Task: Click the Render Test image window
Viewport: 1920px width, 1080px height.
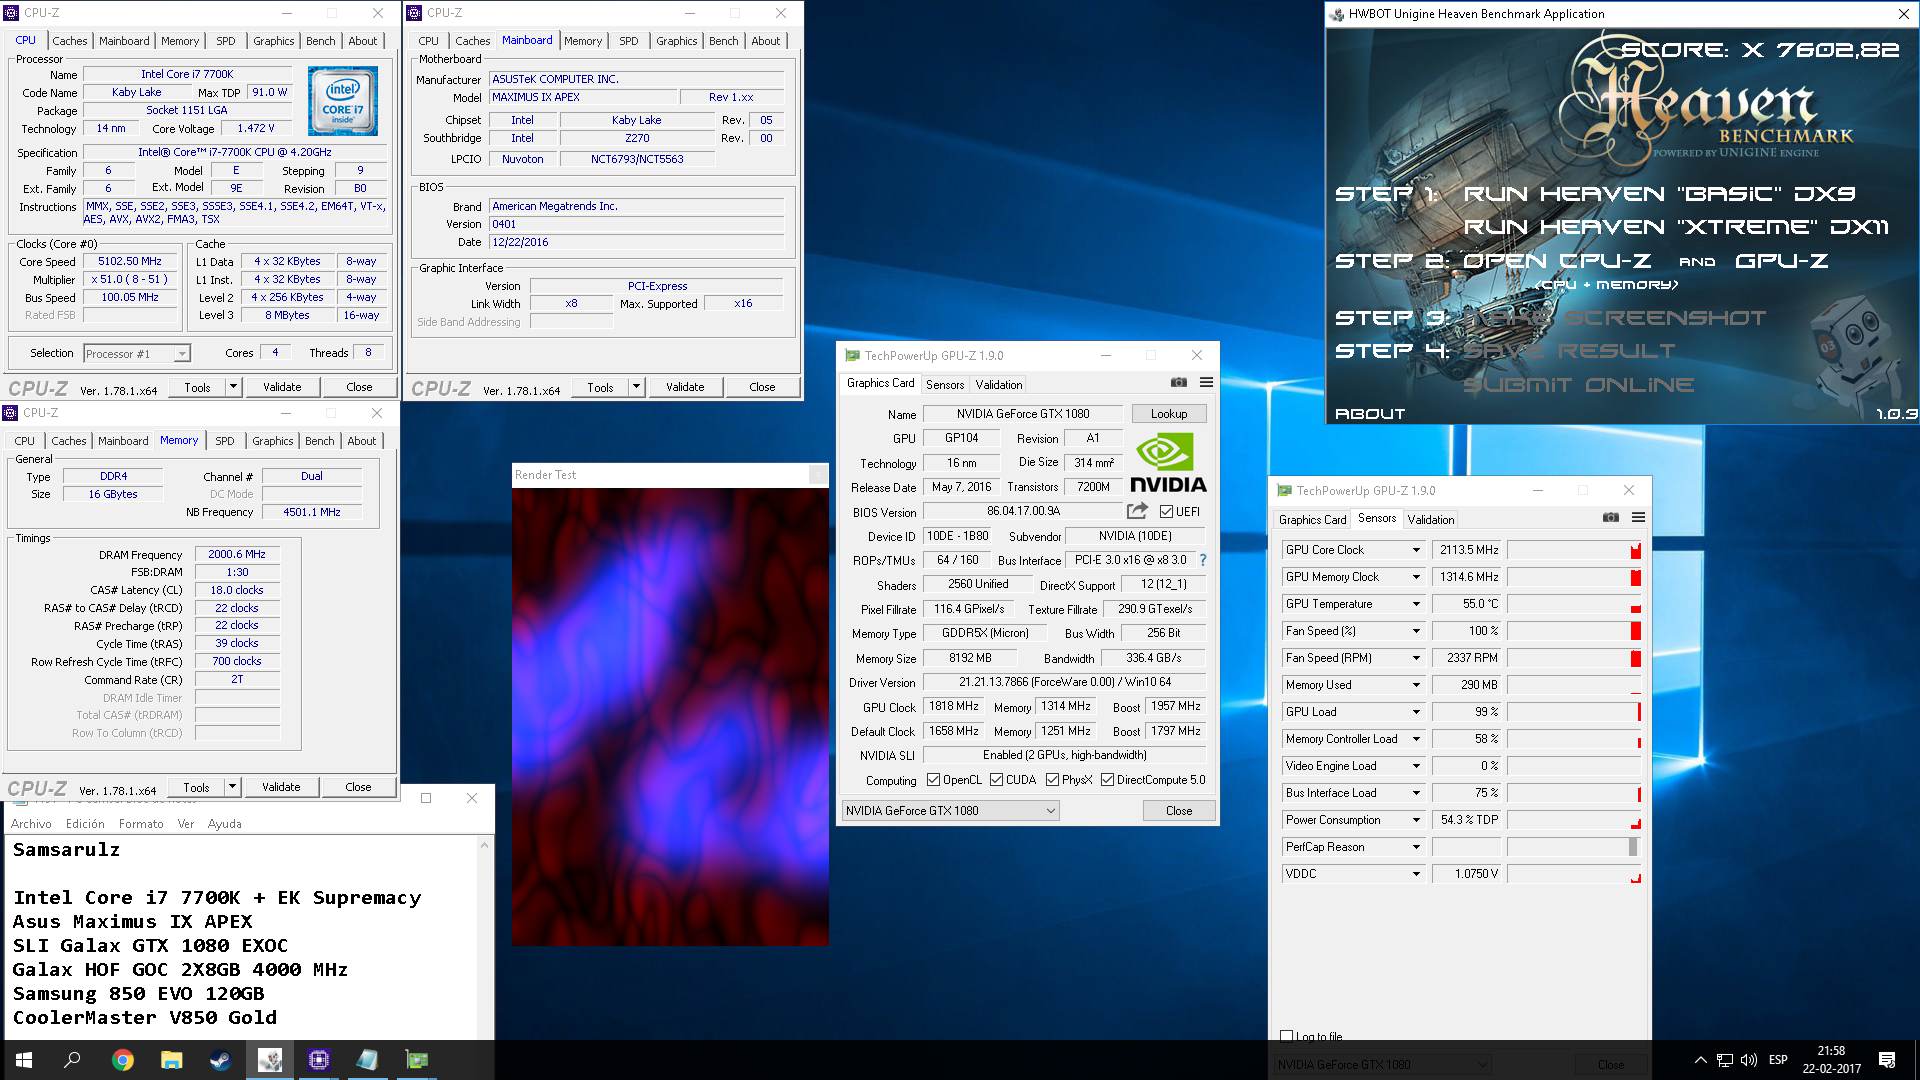Action: [x=670, y=716]
